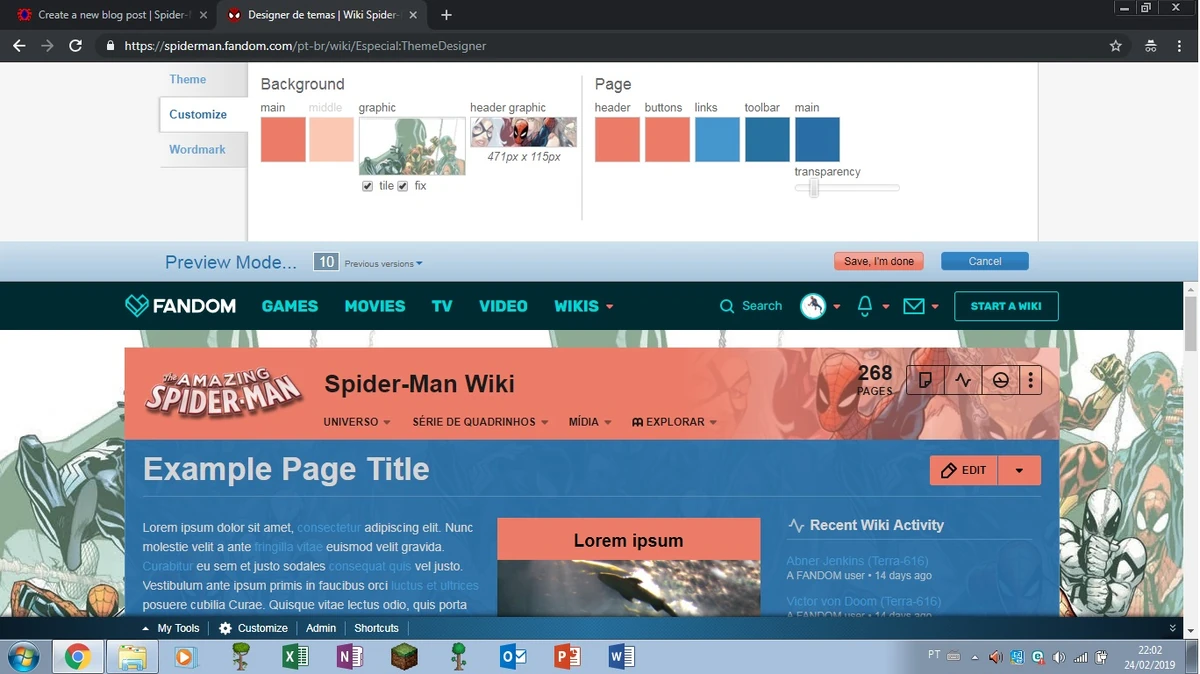This screenshot has height=674, width=1200.
Task: Click the Fandom logo
Action: (x=180, y=306)
